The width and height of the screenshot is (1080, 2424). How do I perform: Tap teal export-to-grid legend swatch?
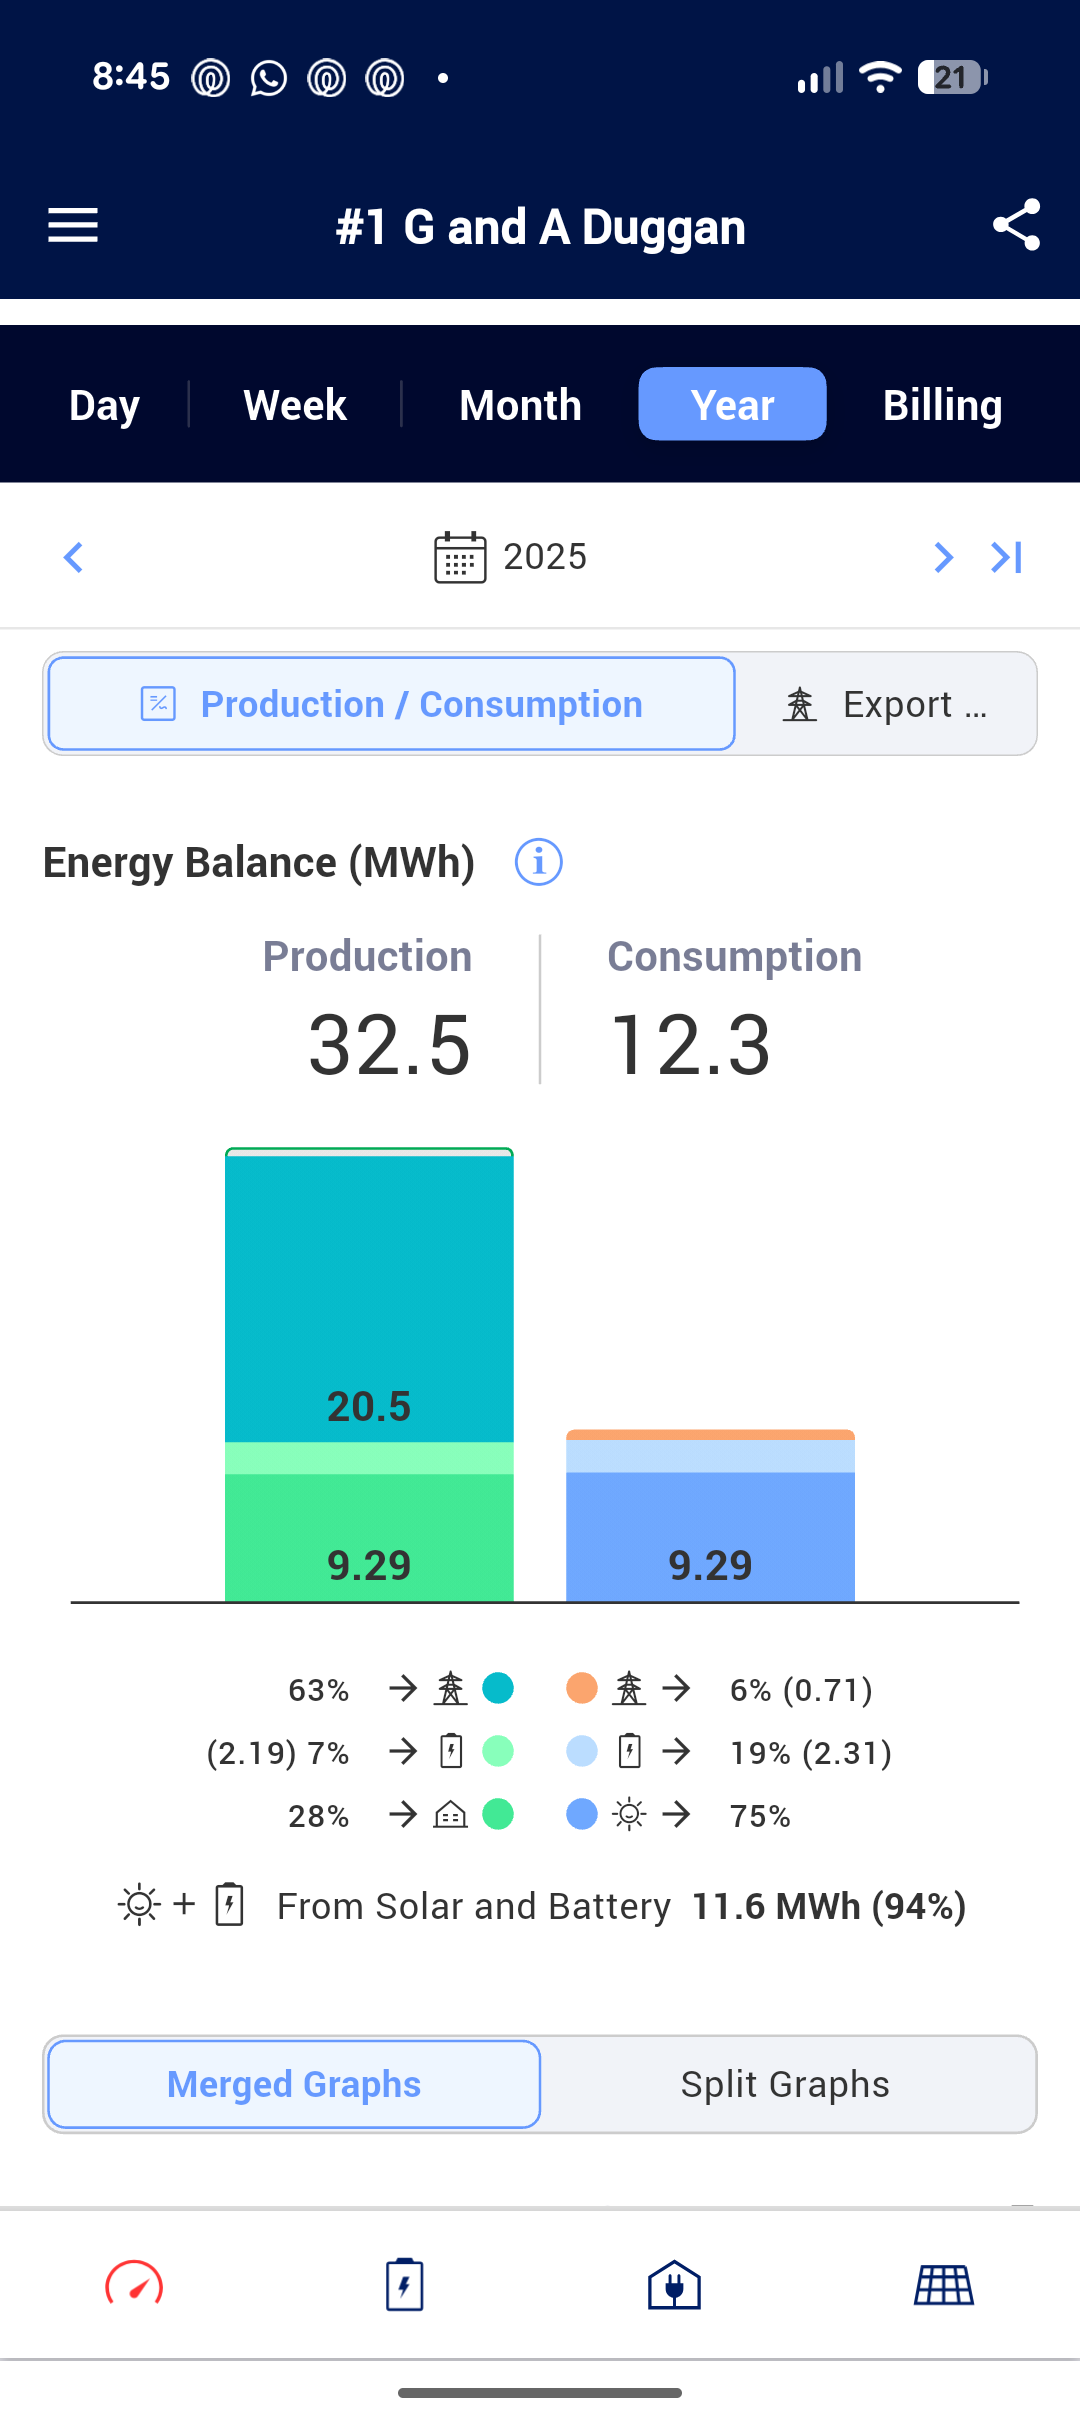(x=498, y=1688)
